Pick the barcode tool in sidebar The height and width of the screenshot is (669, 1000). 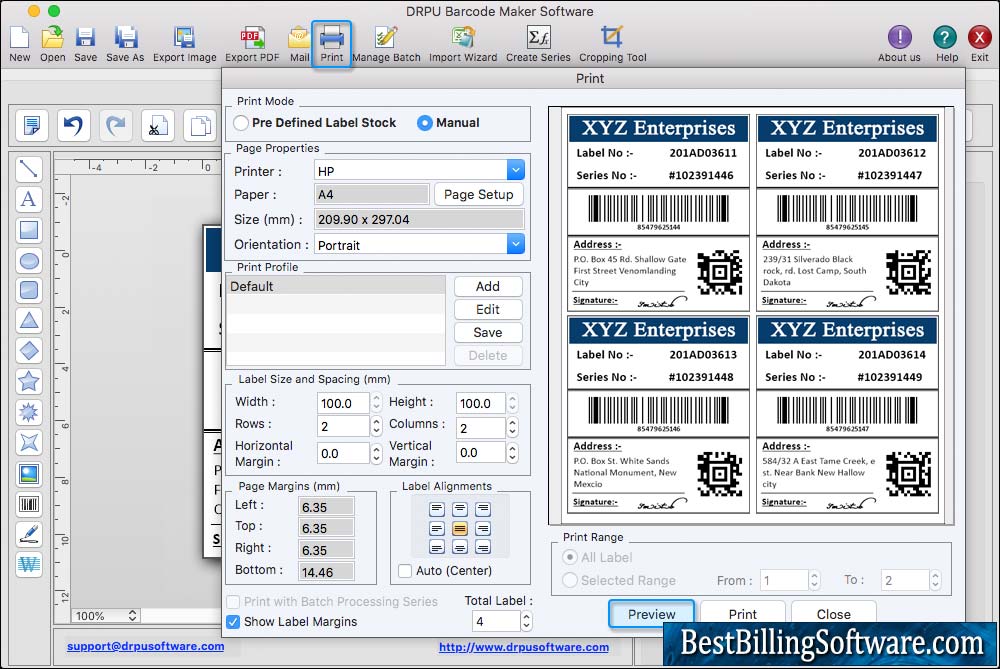click(x=29, y=504)
